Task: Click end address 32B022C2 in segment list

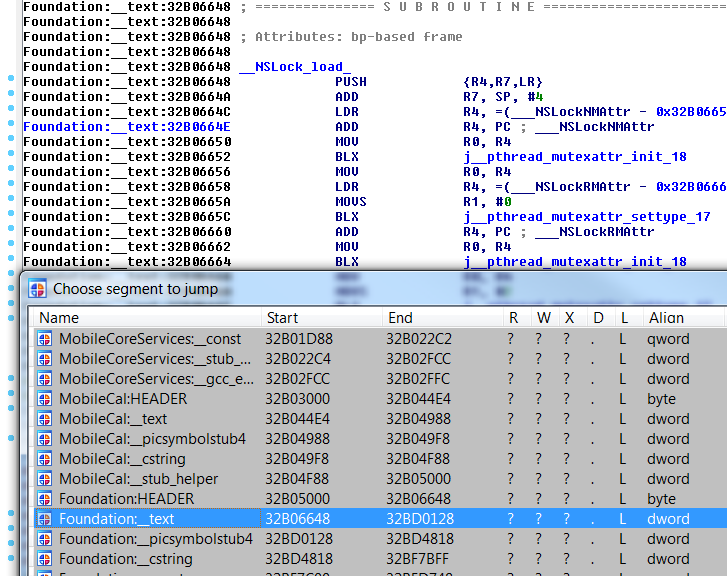Action: (x=419, y=339)
